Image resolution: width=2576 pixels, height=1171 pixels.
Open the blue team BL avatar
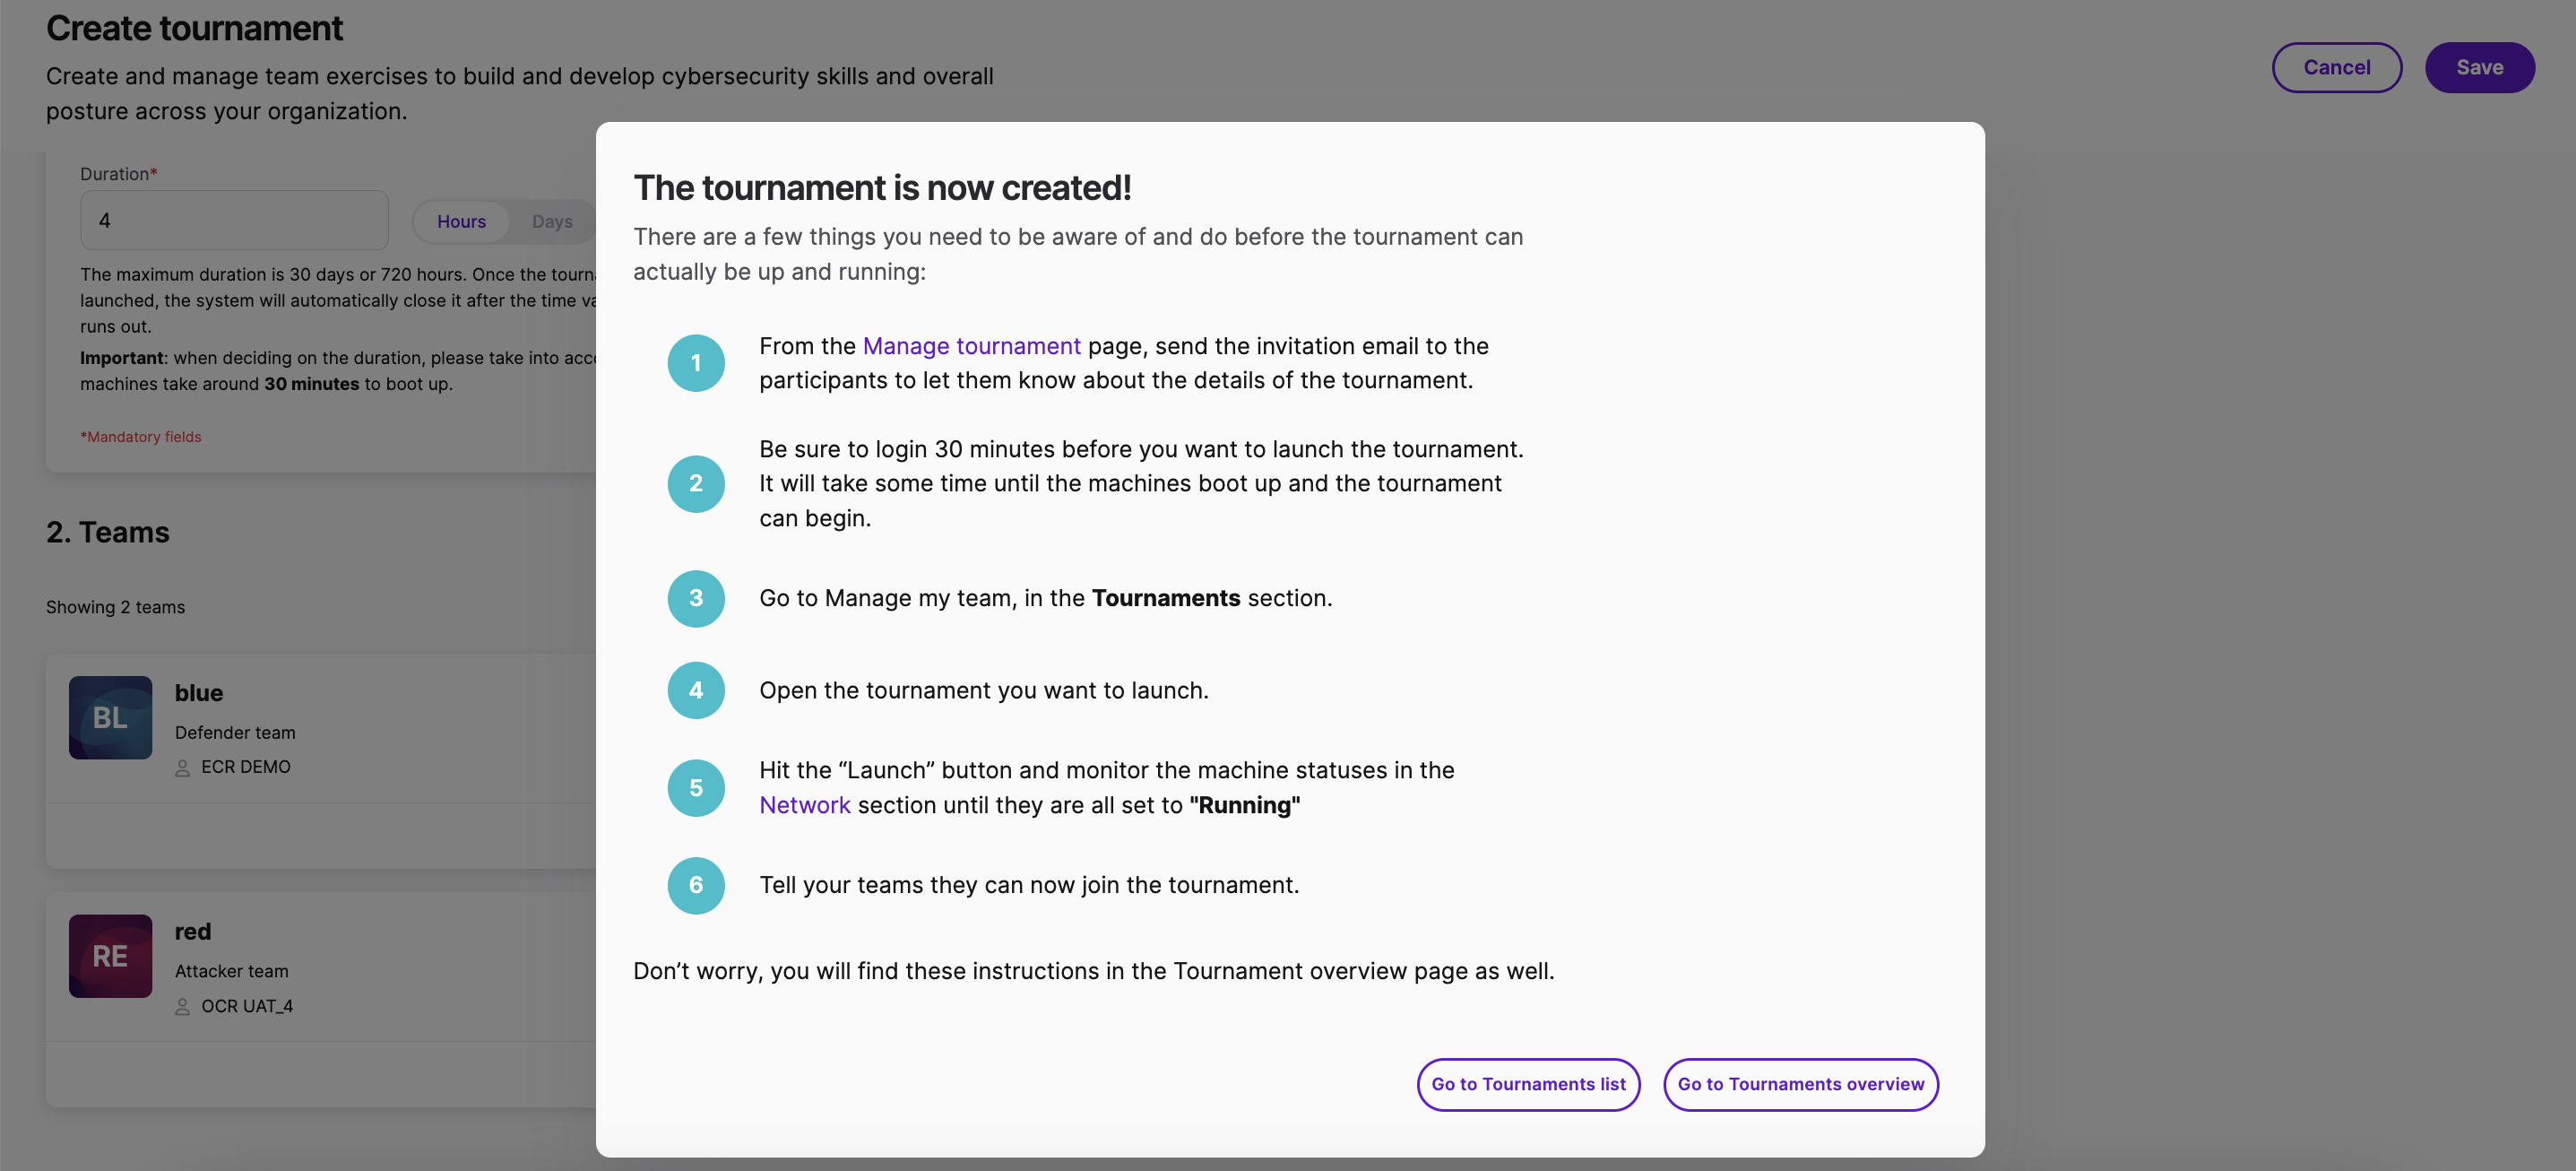pyautogui.click(x=110, y=717)
